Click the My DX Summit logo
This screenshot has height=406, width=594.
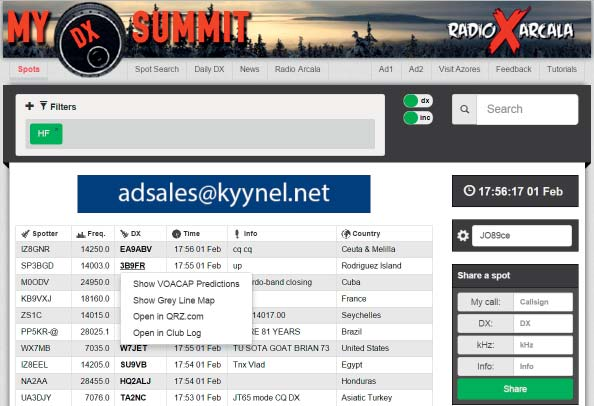coord(129,36)
